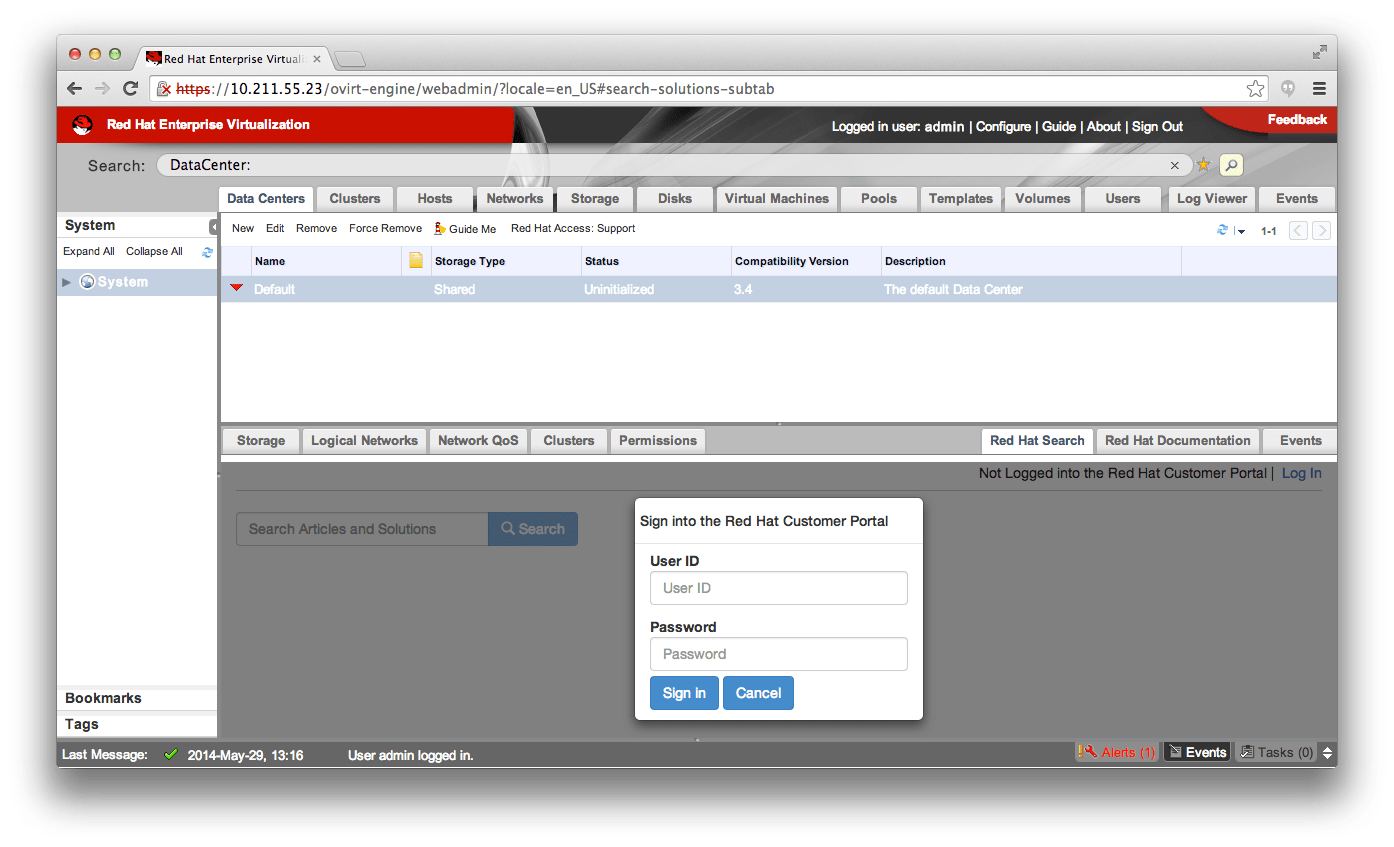Click the Log In link for Customer Portal

click(x=1301, y=472)
